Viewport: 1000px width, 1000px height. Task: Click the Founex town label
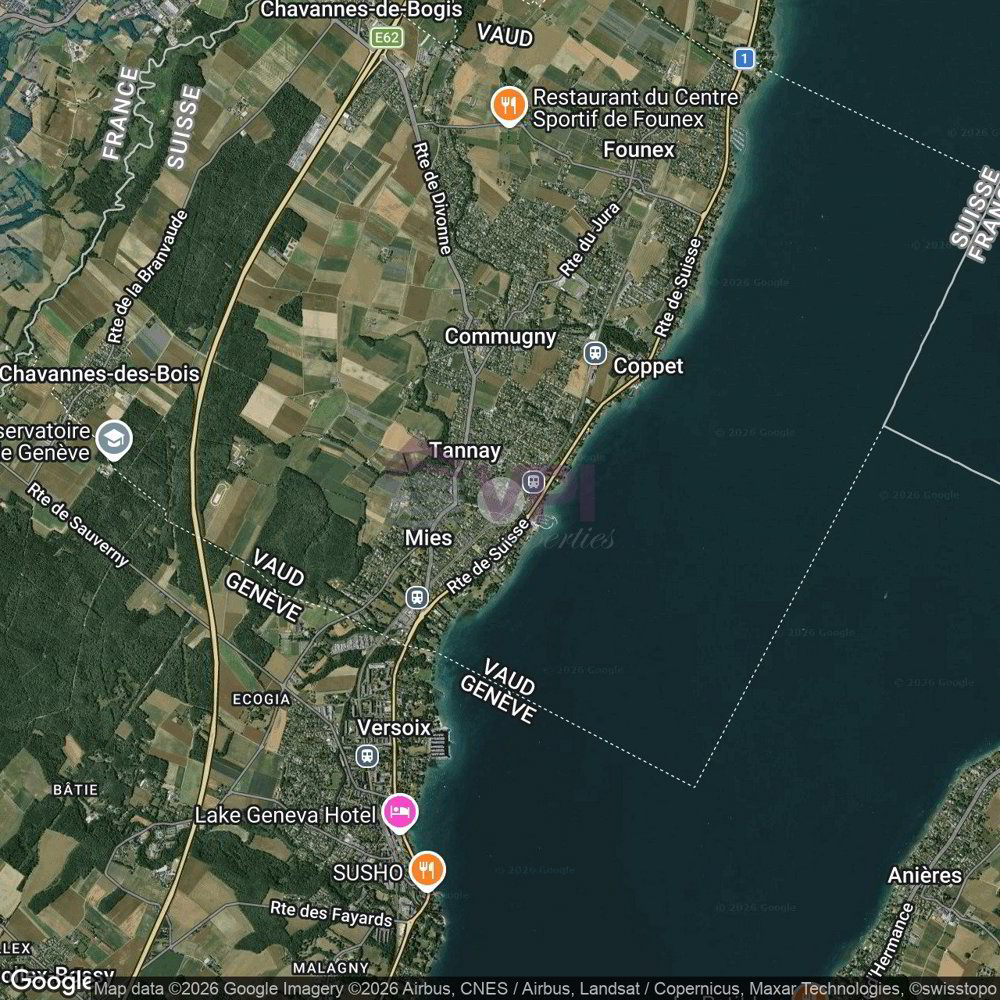tap(638, 150)
